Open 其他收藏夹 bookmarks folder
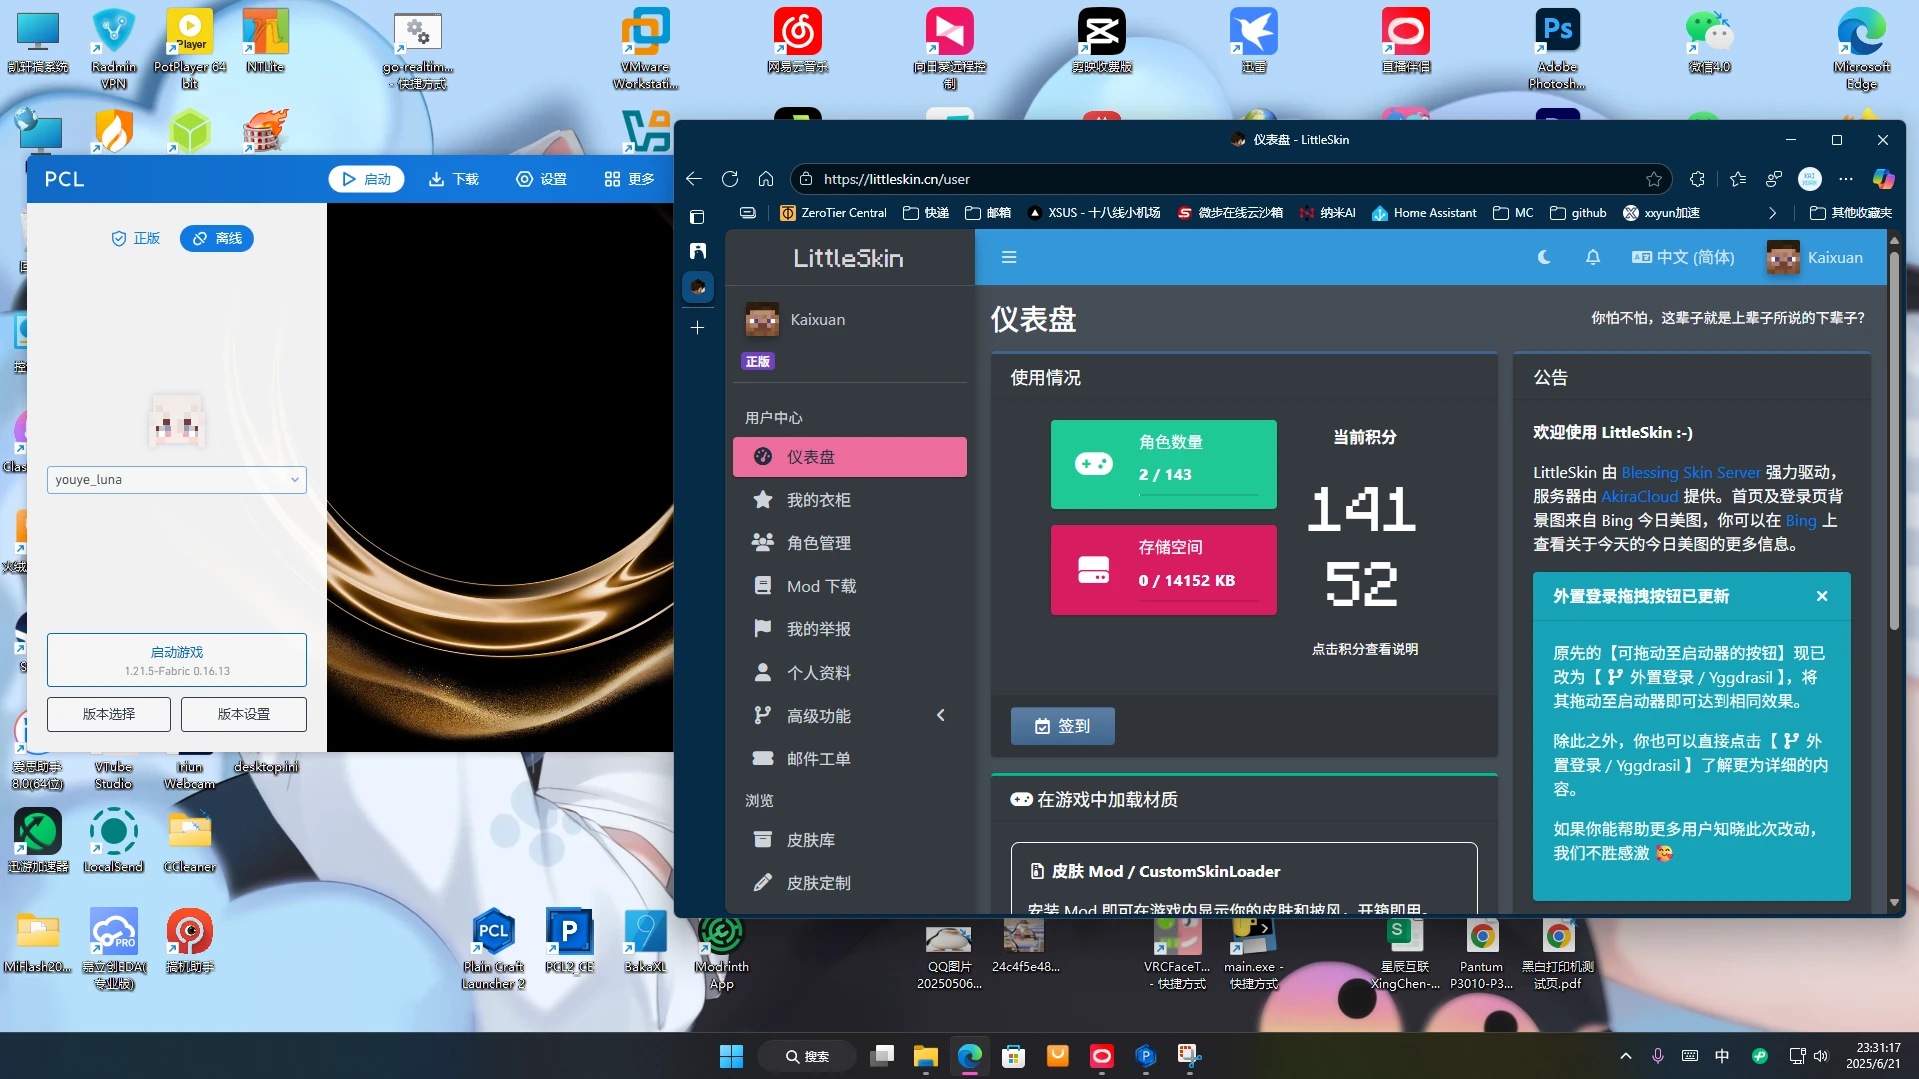 click(x=1851, y=212)
